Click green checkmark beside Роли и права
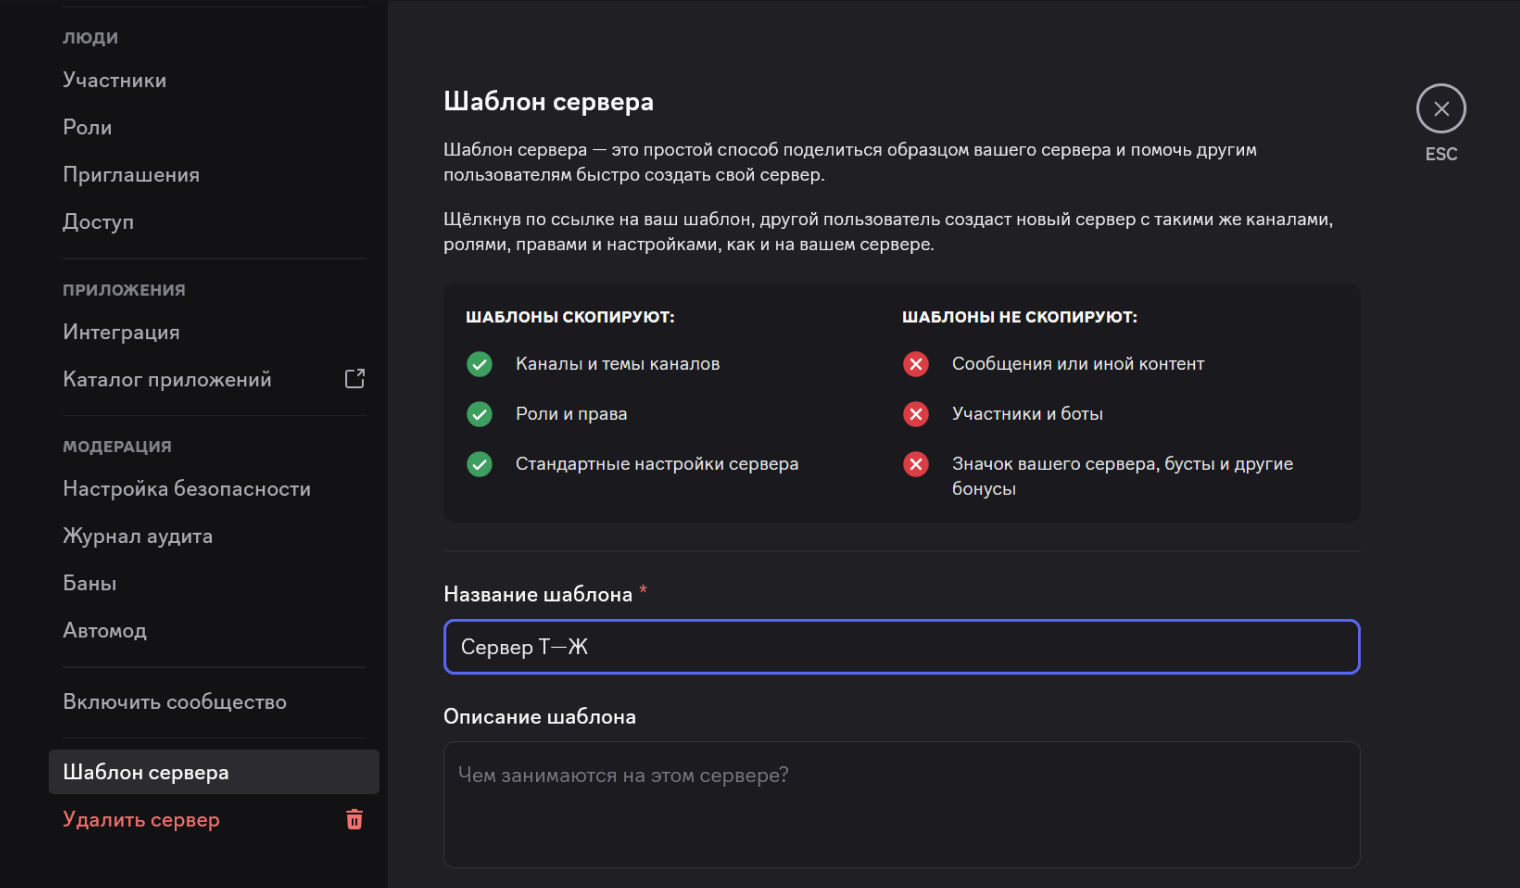1520x888 pixels. pos(480,414)
